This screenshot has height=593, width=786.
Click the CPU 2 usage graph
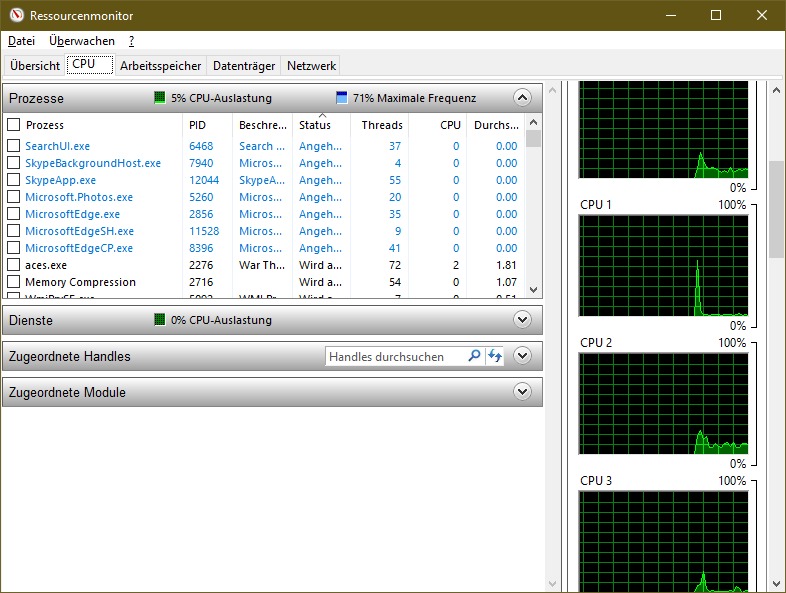[663, 404]
